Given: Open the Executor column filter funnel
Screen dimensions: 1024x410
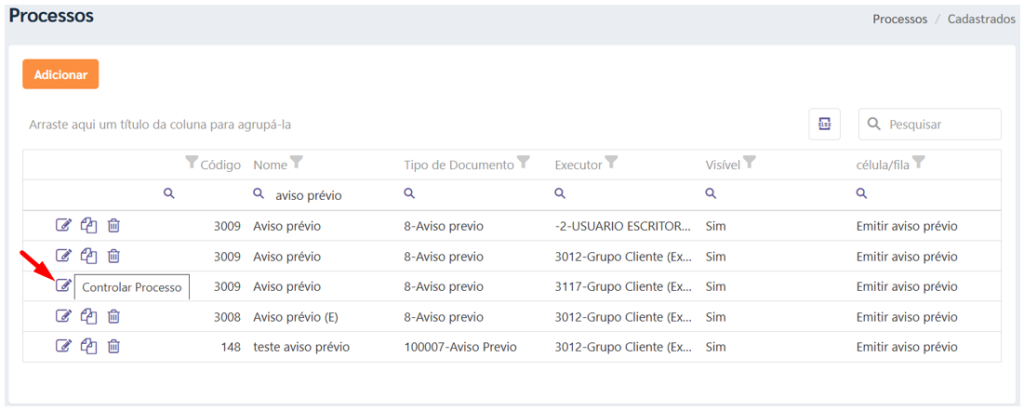Looking at the screenshot, I should point(611,161).
